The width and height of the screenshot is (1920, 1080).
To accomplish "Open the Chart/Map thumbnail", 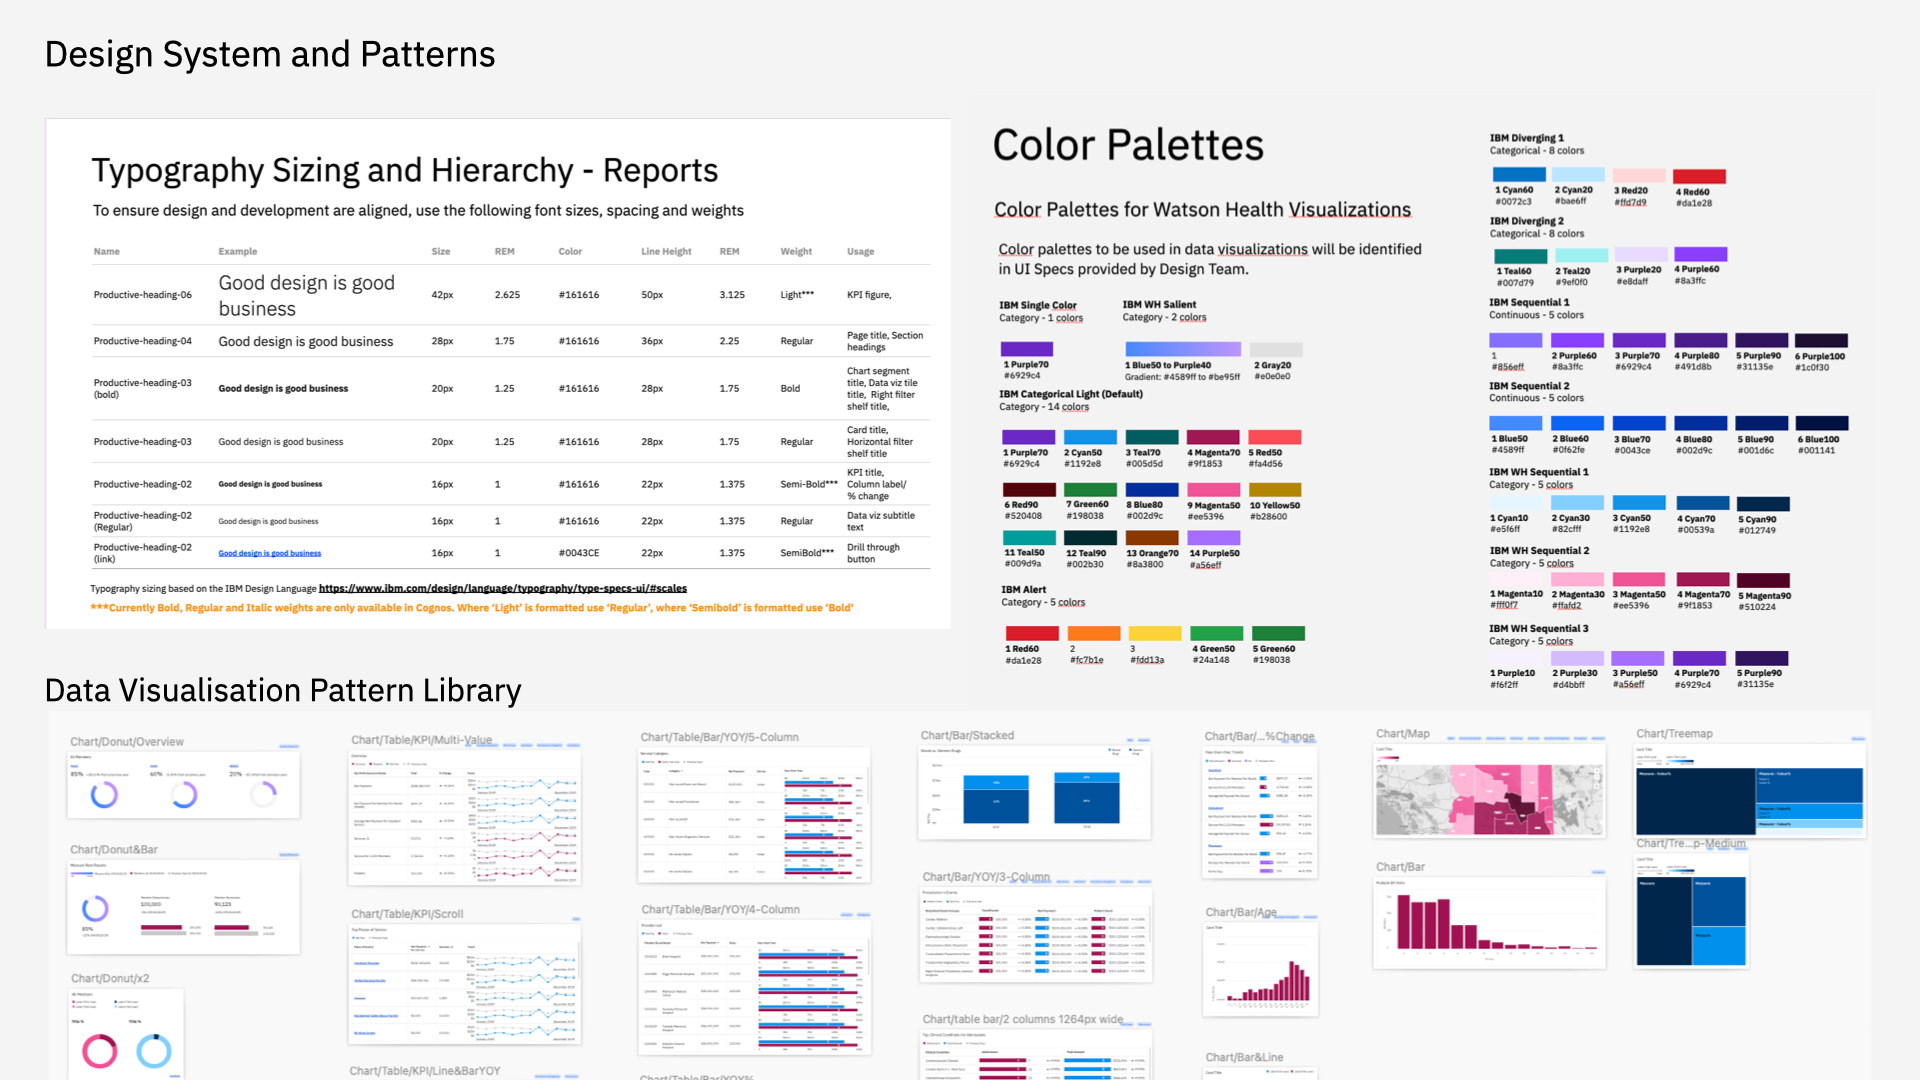I will pos(1489,790).
